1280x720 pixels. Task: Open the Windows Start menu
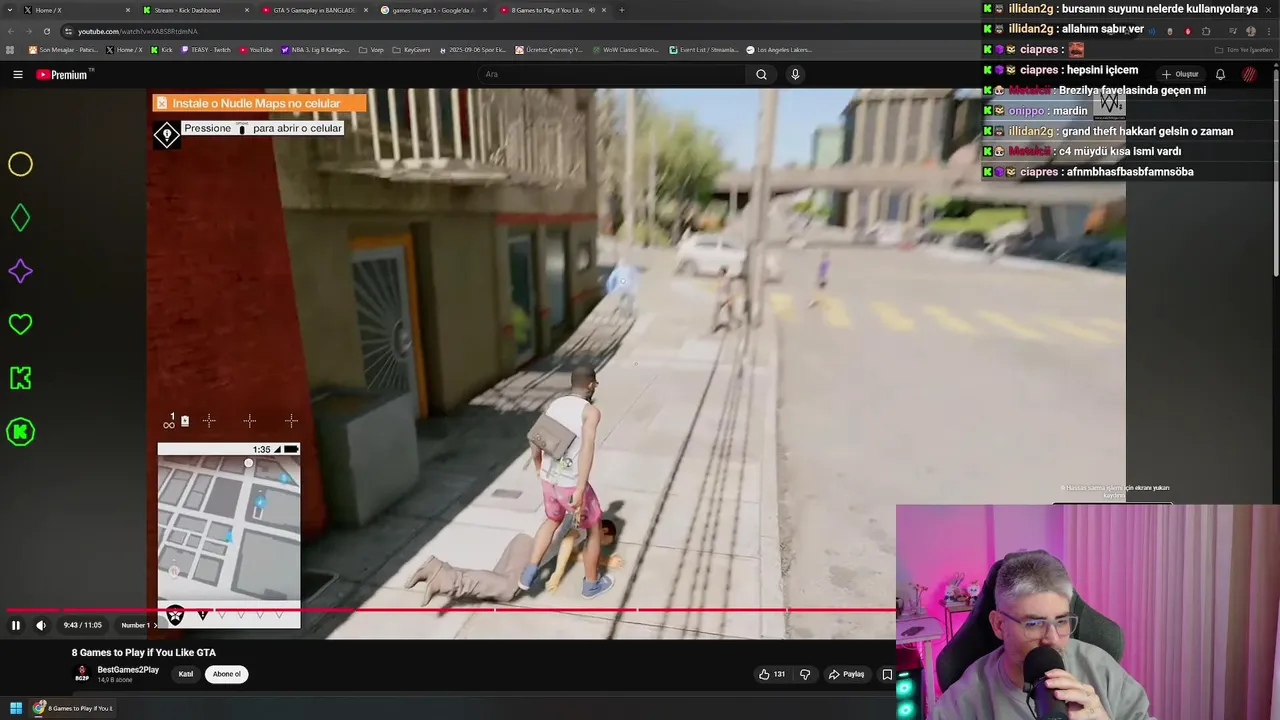click(16, 708)
